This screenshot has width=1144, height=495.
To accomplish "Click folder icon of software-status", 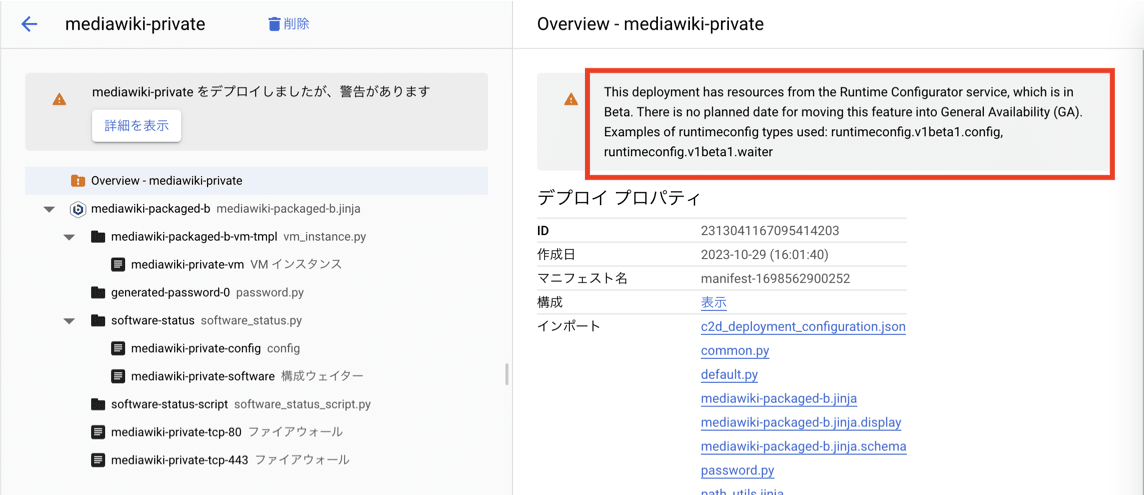I will point(98,321).
